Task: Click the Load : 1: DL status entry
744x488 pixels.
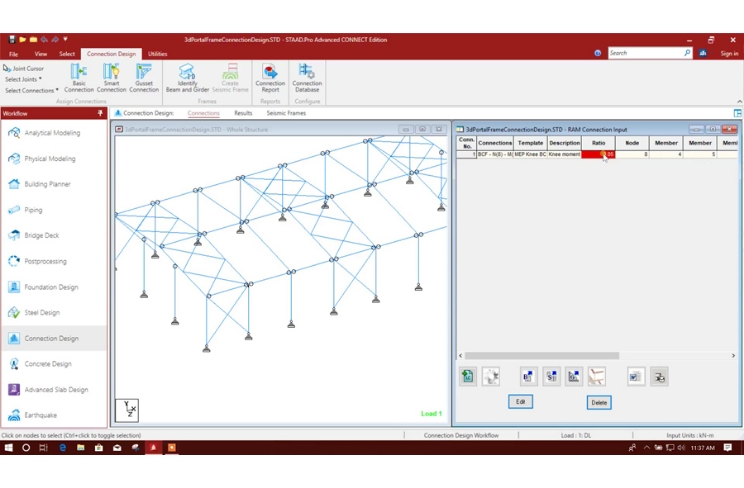Action: pyautogui.click(x=576, y=435)
